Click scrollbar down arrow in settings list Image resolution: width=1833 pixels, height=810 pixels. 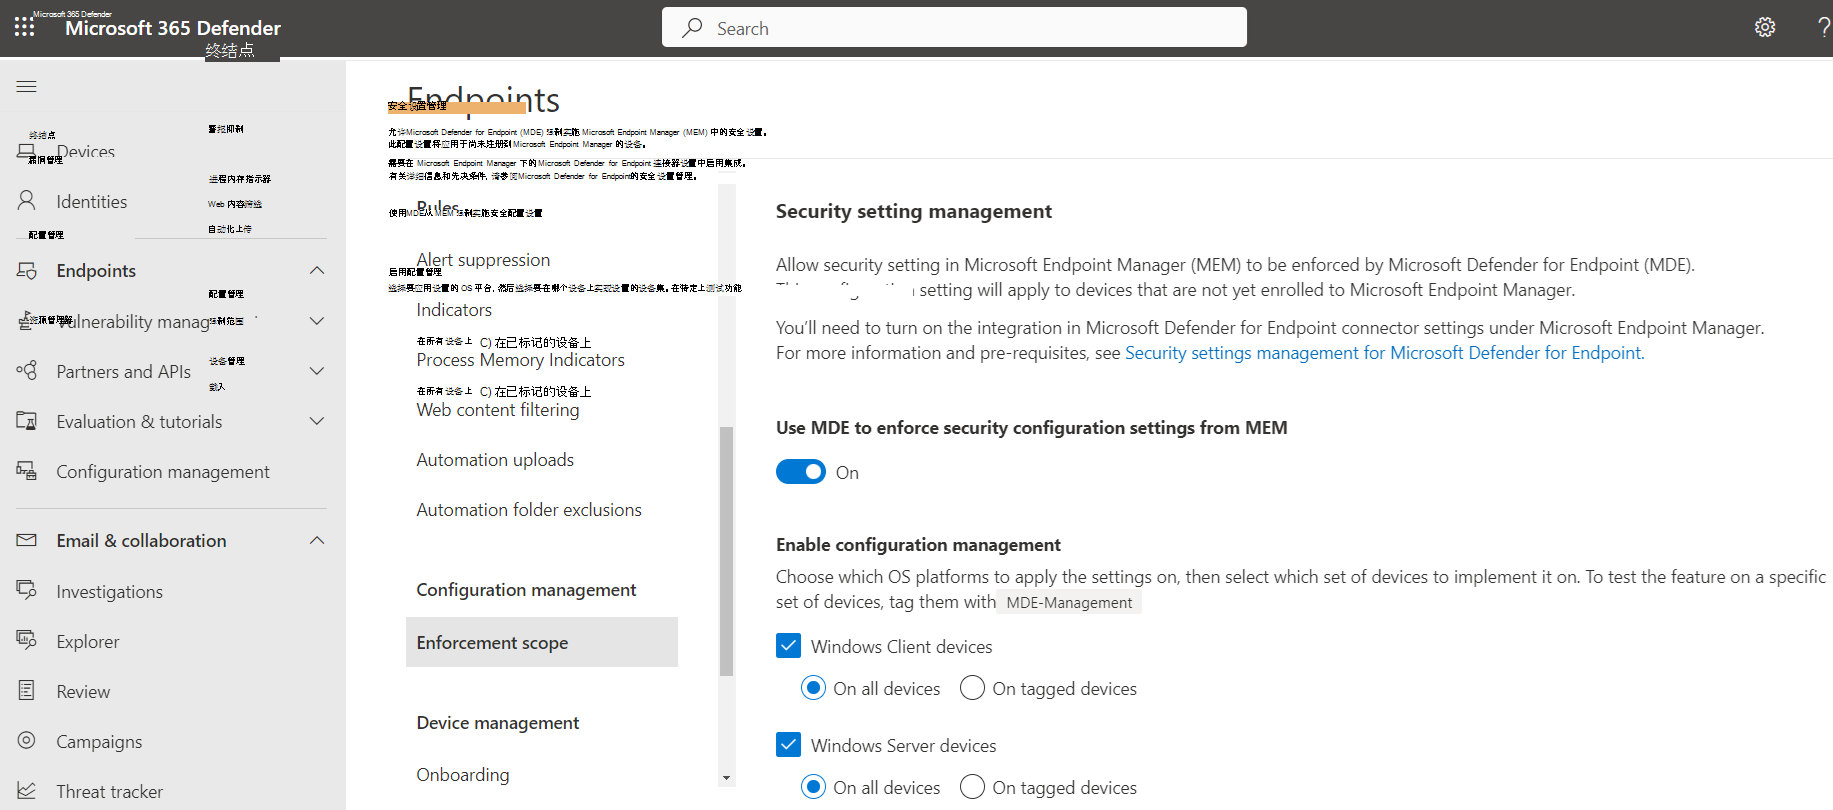[727, 778]
